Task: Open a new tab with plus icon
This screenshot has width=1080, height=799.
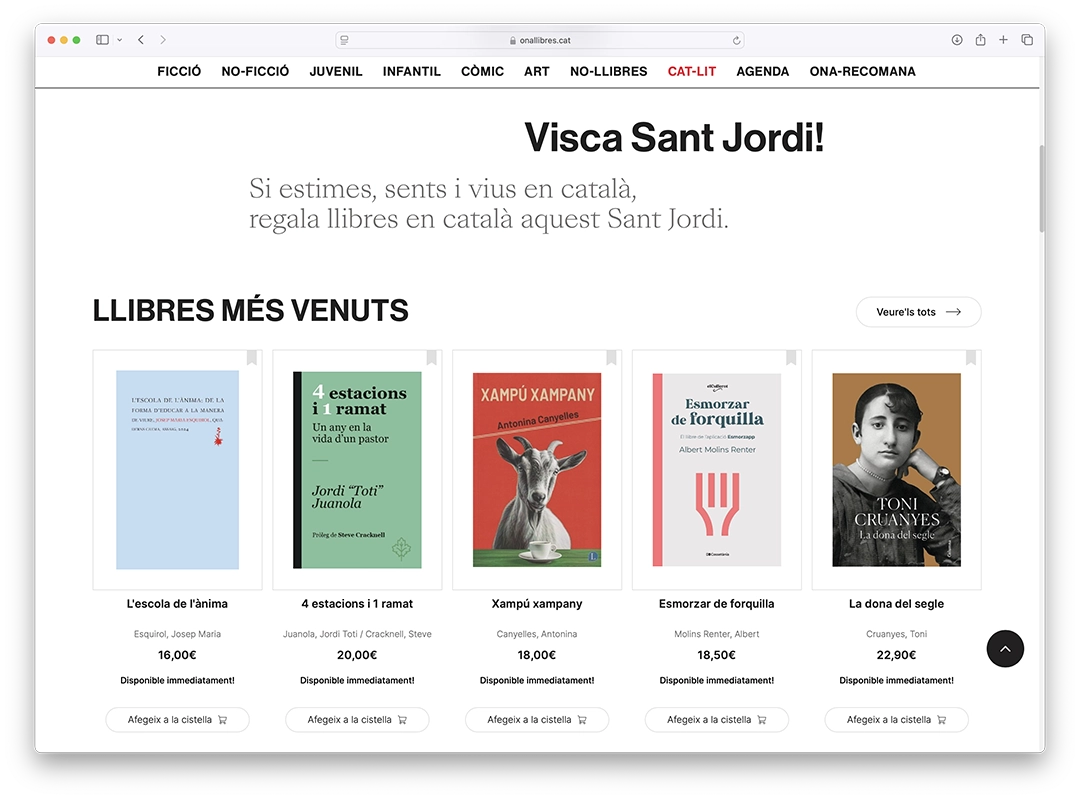Action: (1003, 40)
